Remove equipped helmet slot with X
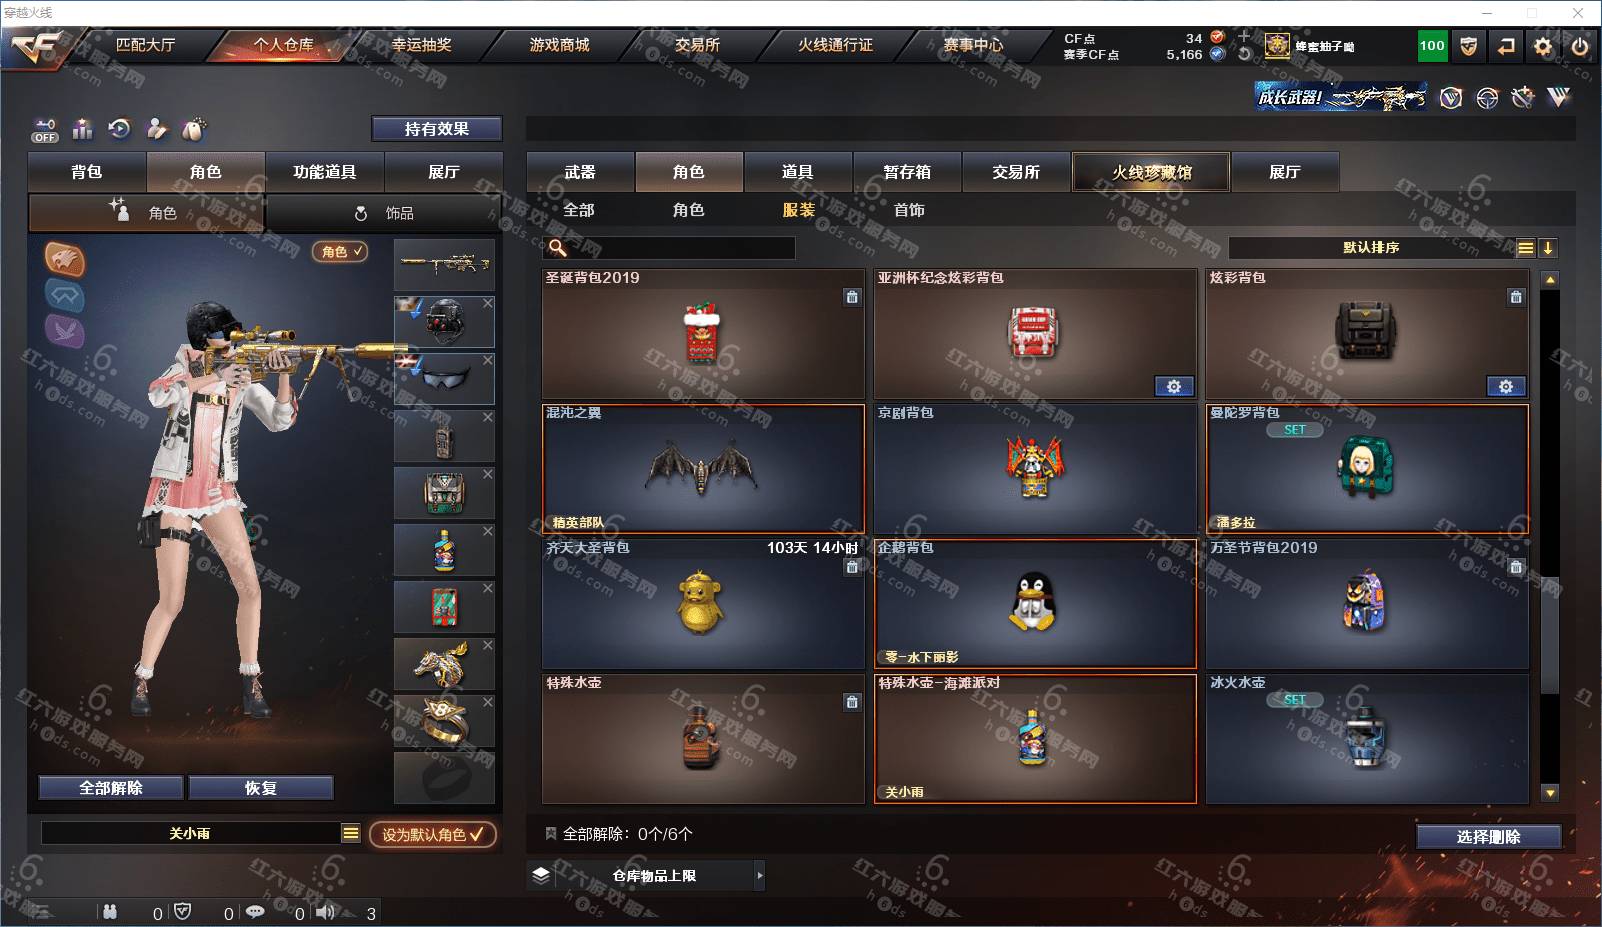The width and height of the screenshot is (1602, 927). pyautogui.click(x=488, y=303)
